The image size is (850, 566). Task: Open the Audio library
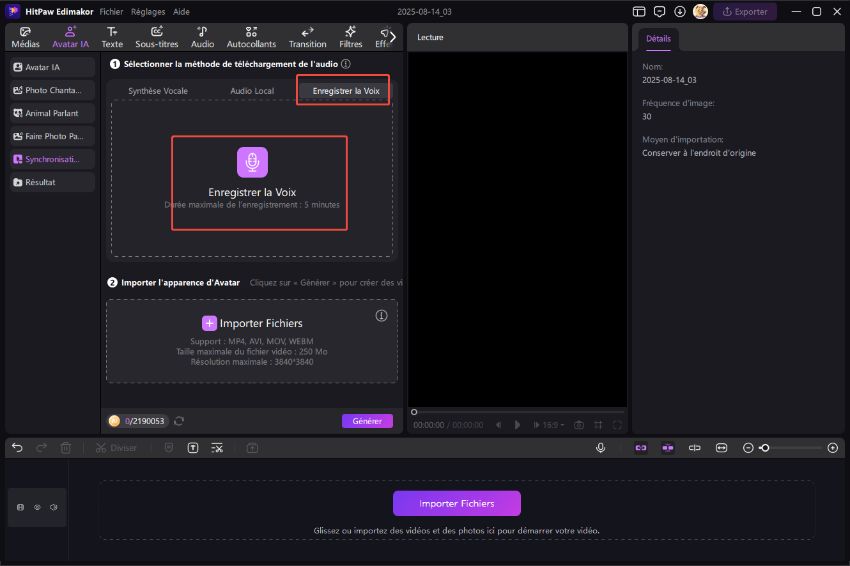click(x=202, y=37)
